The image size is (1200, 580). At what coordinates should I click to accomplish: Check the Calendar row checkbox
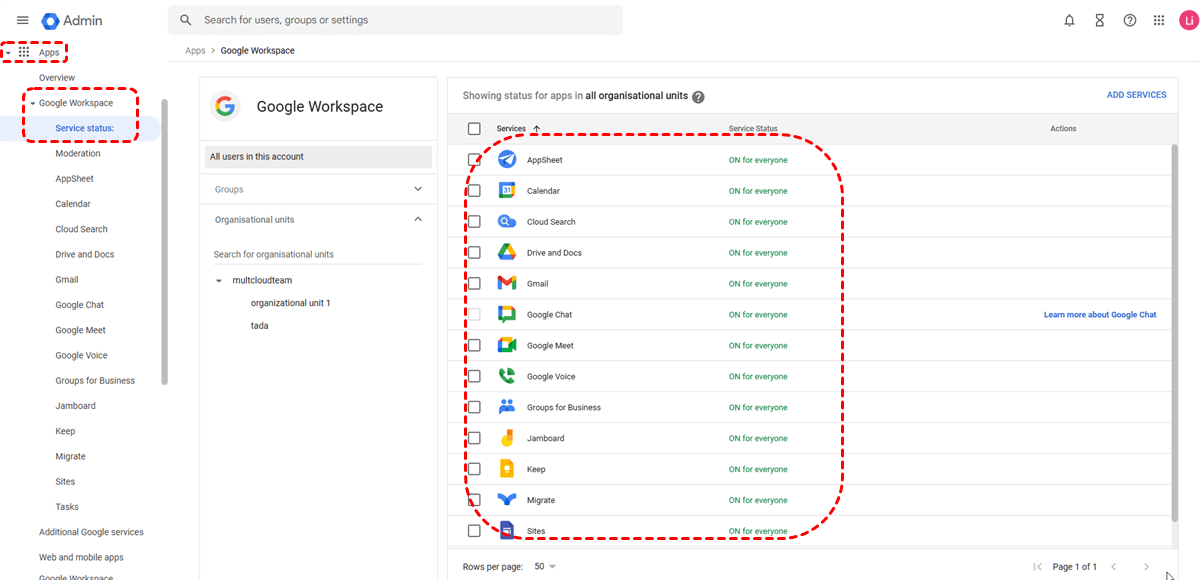tap(474, 191)
